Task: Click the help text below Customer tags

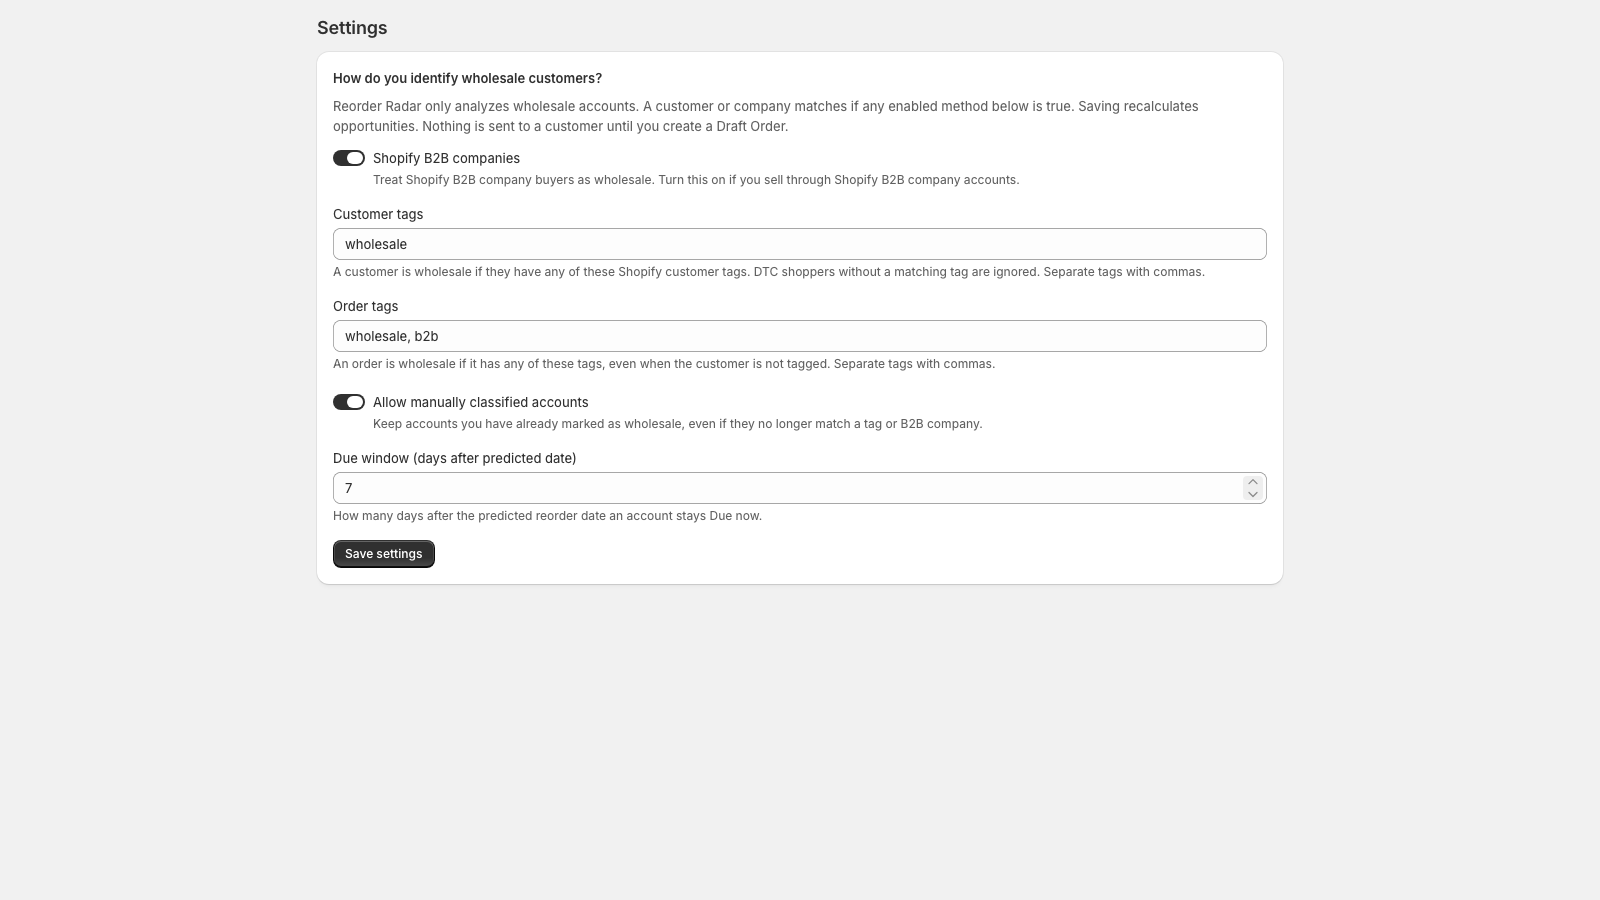Action: [769, 272]
